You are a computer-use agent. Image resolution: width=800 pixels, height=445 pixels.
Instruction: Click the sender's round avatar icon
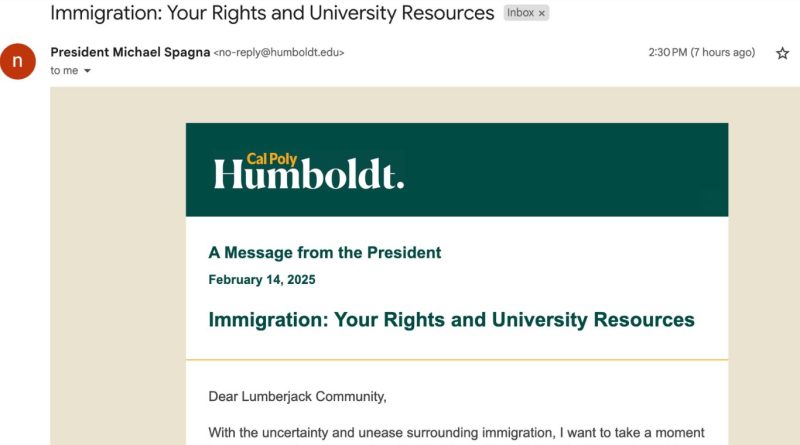click(x=17, y=60)
